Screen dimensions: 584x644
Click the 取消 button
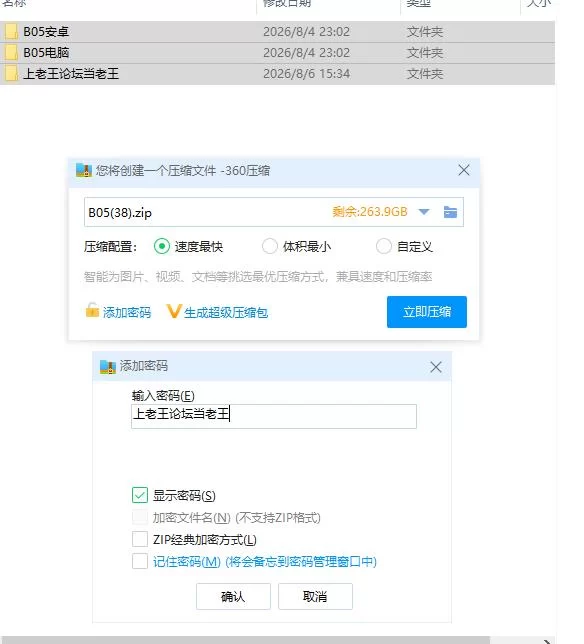315,596
